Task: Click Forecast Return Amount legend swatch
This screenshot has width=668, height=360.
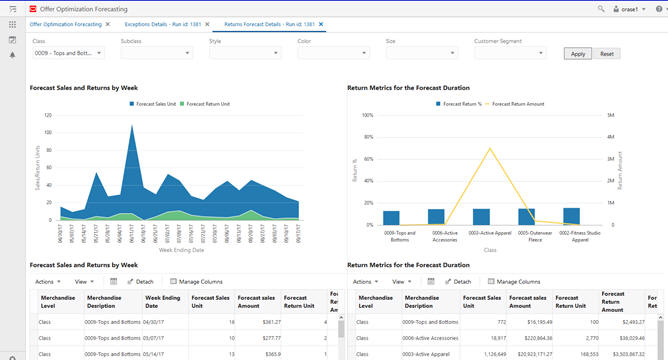Action: point(488,104)
